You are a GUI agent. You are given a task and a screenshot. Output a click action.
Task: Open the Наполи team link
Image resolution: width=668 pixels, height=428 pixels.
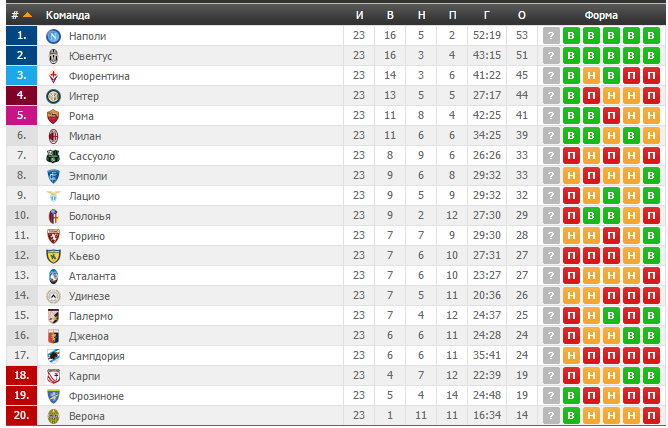pyautogui.click(x=87, y=36)
